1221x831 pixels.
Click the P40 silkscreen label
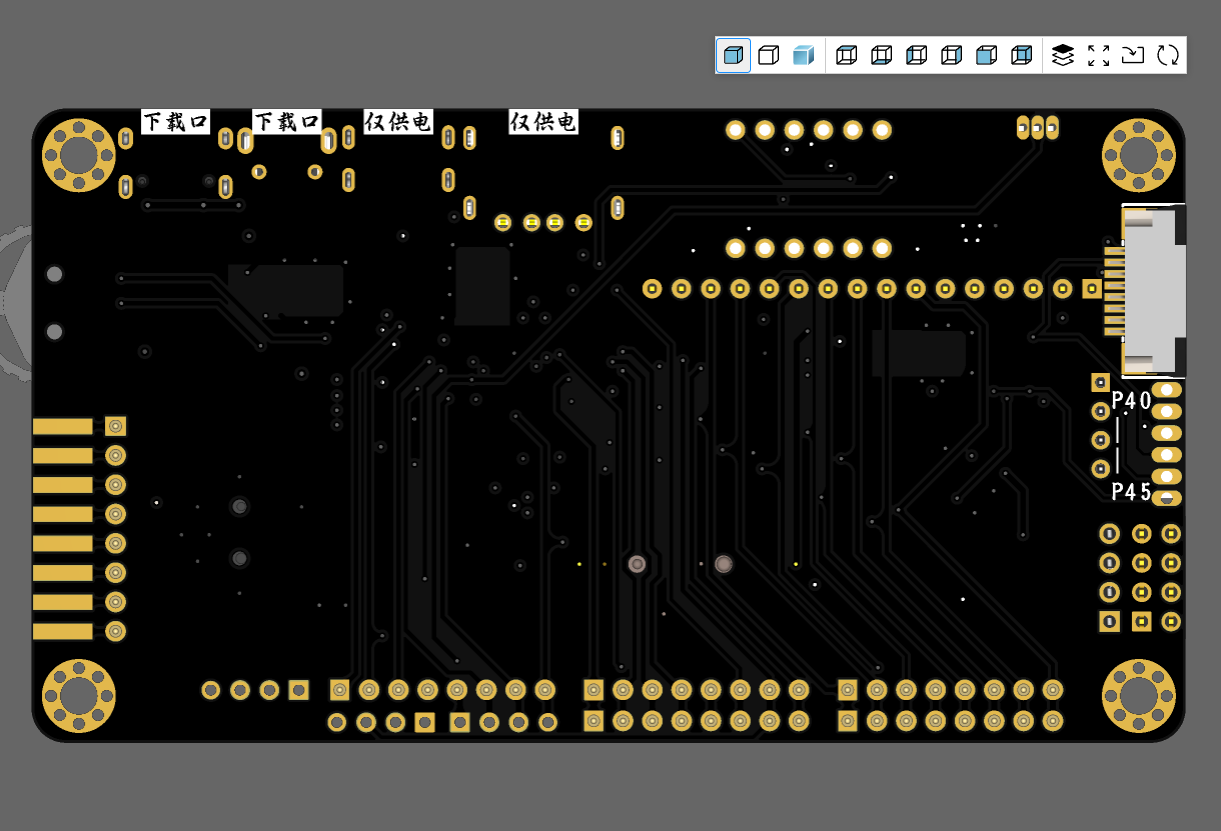coord(1131,401)
